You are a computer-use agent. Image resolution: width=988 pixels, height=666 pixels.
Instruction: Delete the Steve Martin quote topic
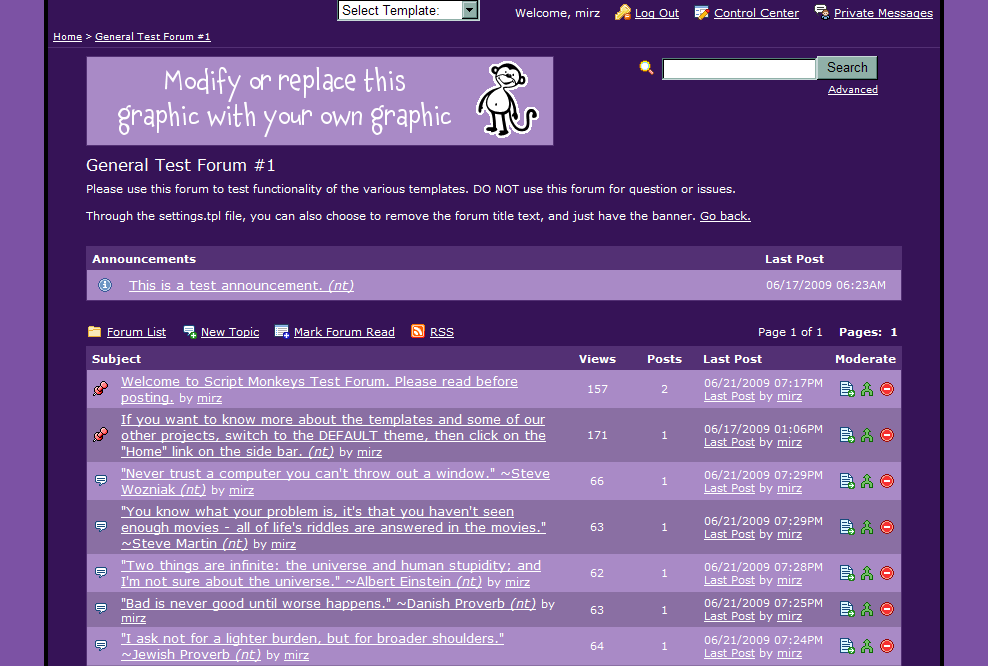click(x=887, y=527)
